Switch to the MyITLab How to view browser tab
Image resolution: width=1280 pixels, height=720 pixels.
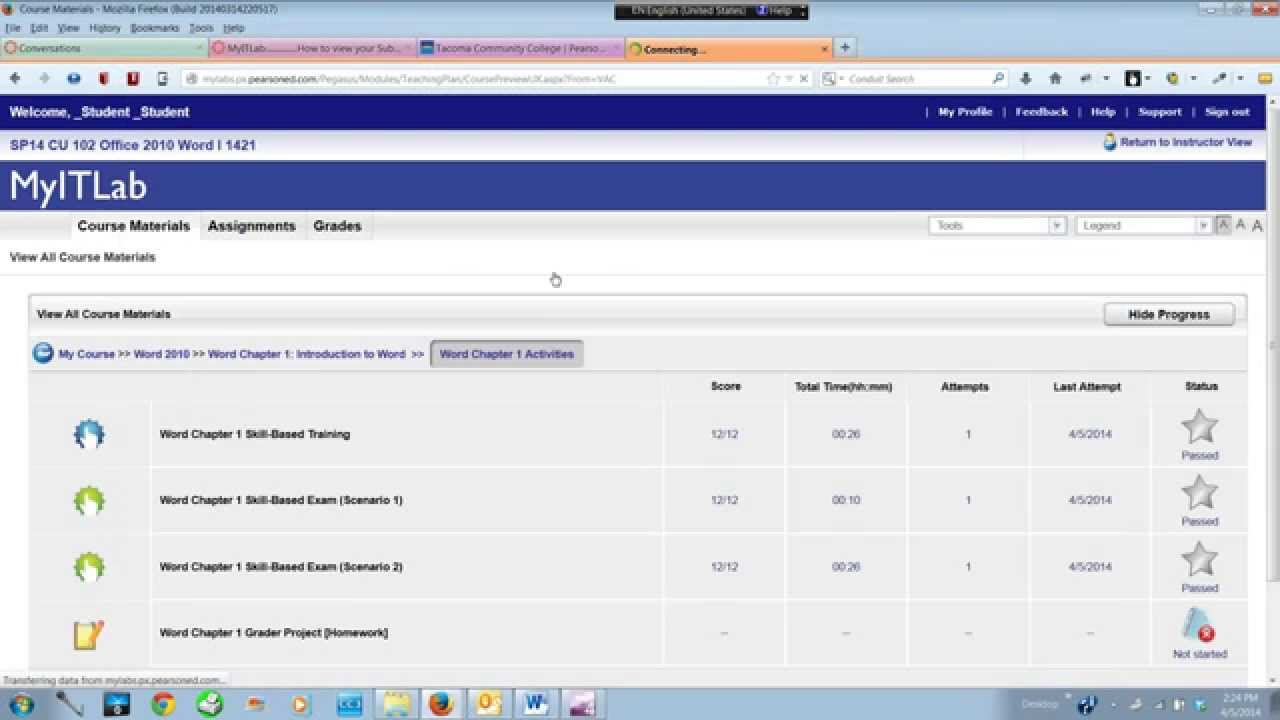(x=312, y=48)
